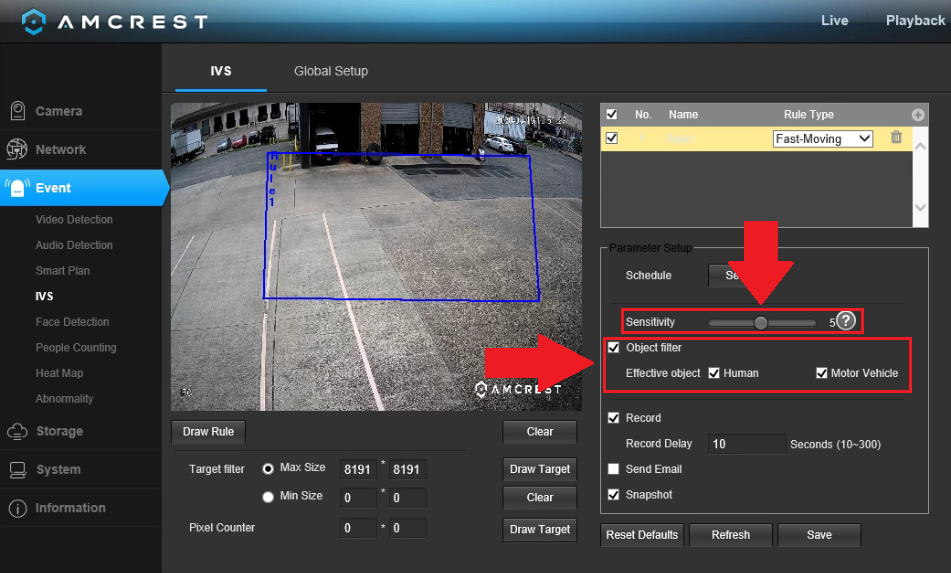Click the Min Size width field
The width and height of the screenshot is (951, 573).
tap(358, 498)
